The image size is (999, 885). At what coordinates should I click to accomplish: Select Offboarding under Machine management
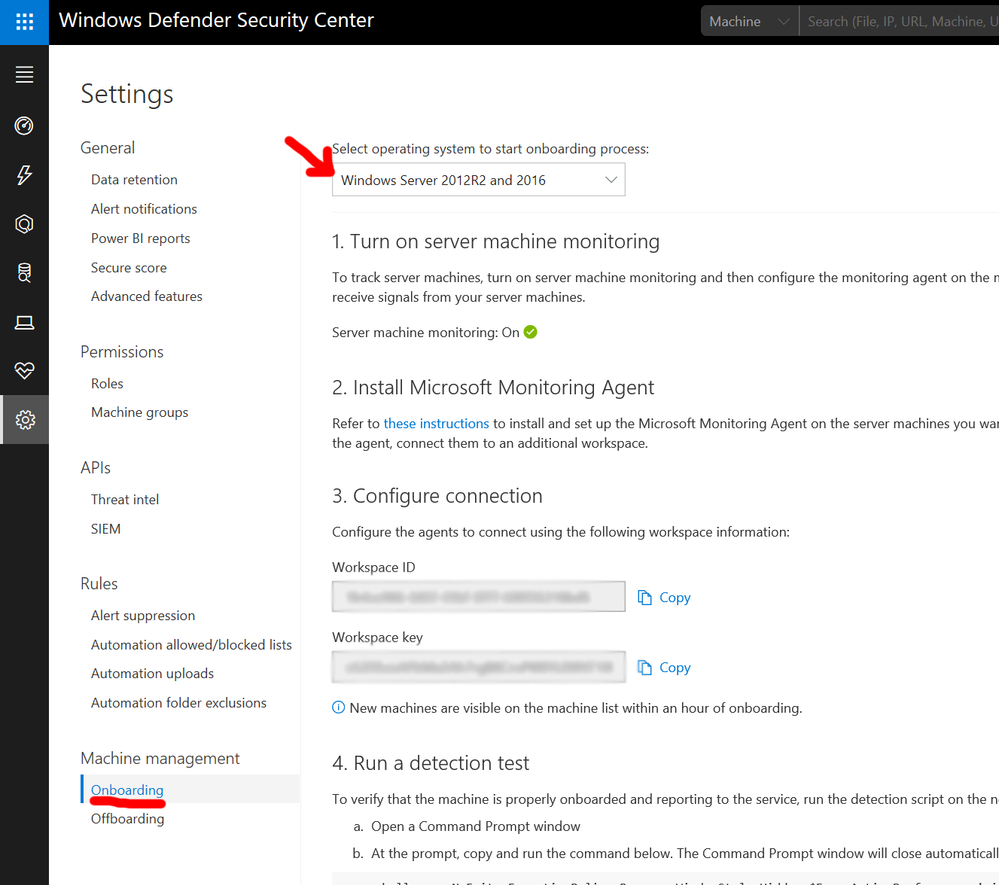127,819
